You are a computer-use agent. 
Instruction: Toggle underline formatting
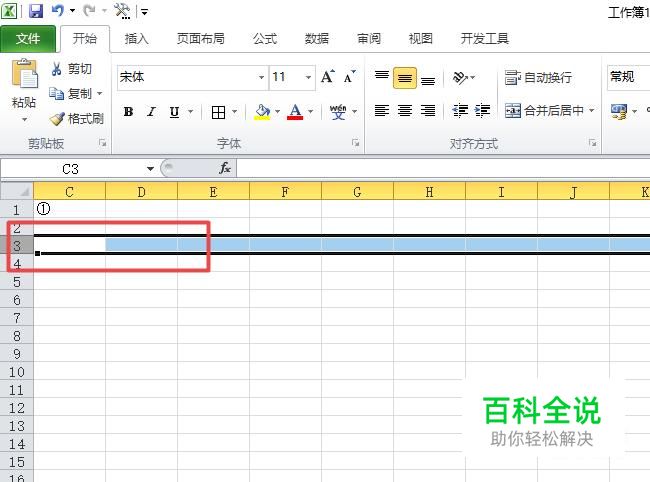pyautogui.click(x=175, y=111)
